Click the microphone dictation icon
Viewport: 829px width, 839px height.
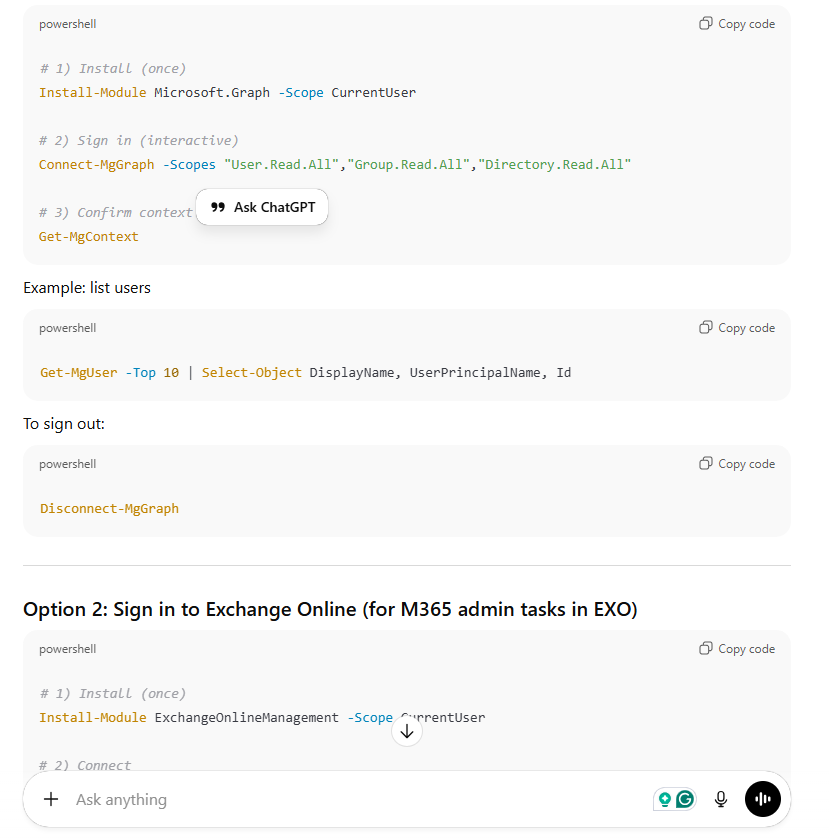(x=721, y=799)
